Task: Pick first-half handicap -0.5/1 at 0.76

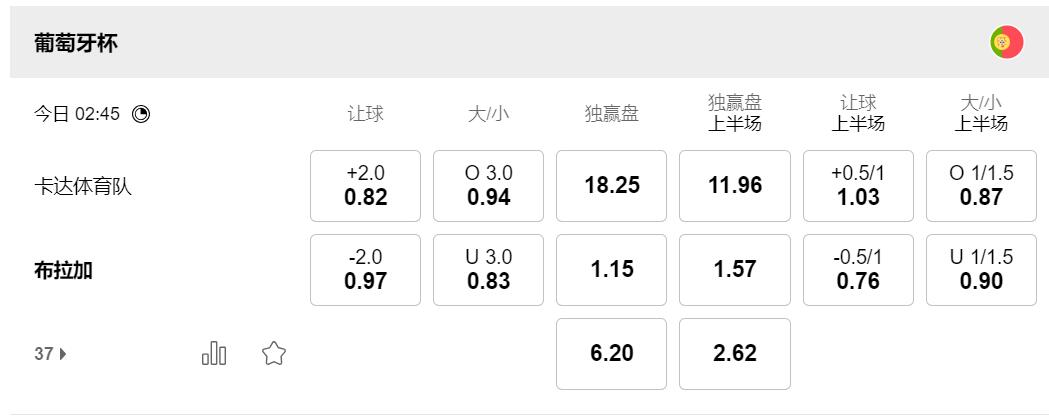Action: [858, 270]
